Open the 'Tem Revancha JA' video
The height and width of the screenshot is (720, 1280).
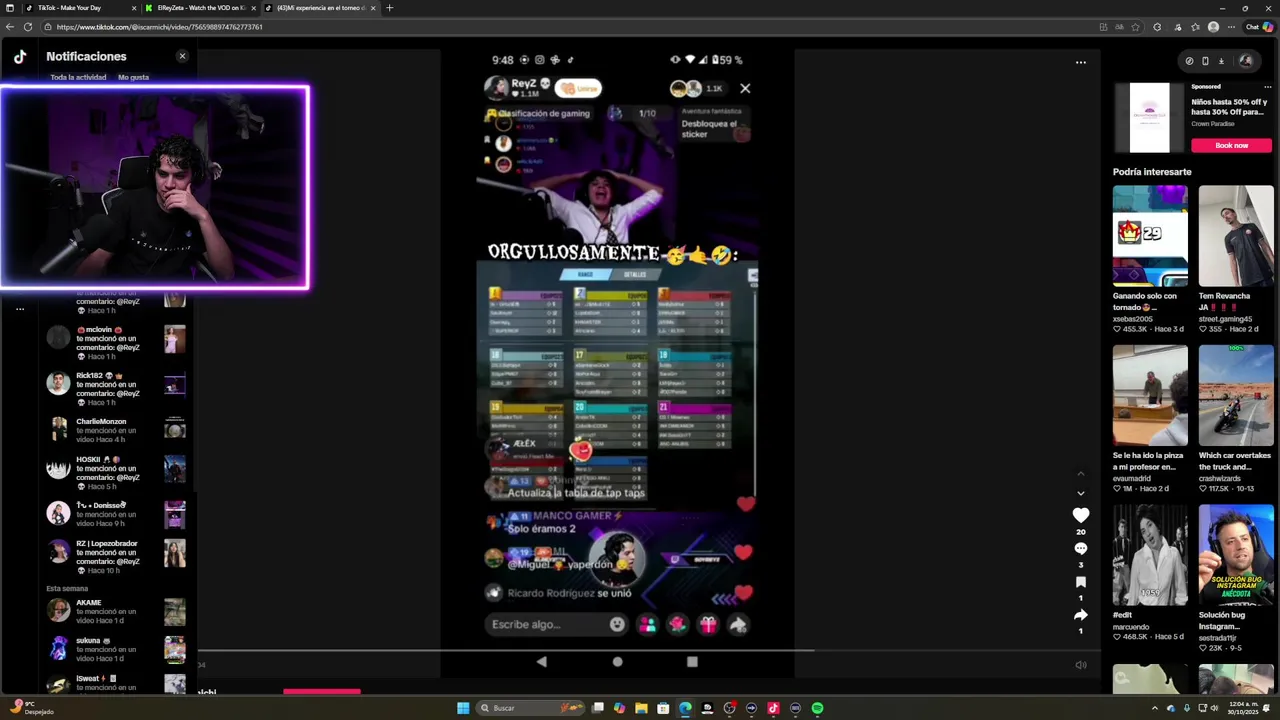(1236, 236)
